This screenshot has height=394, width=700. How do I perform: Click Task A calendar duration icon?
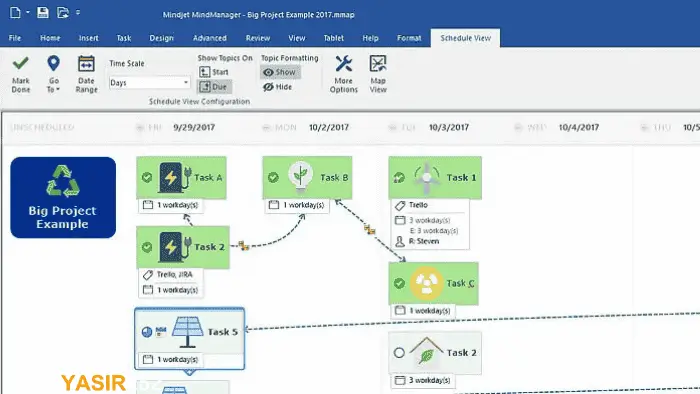tap(148, 205)
